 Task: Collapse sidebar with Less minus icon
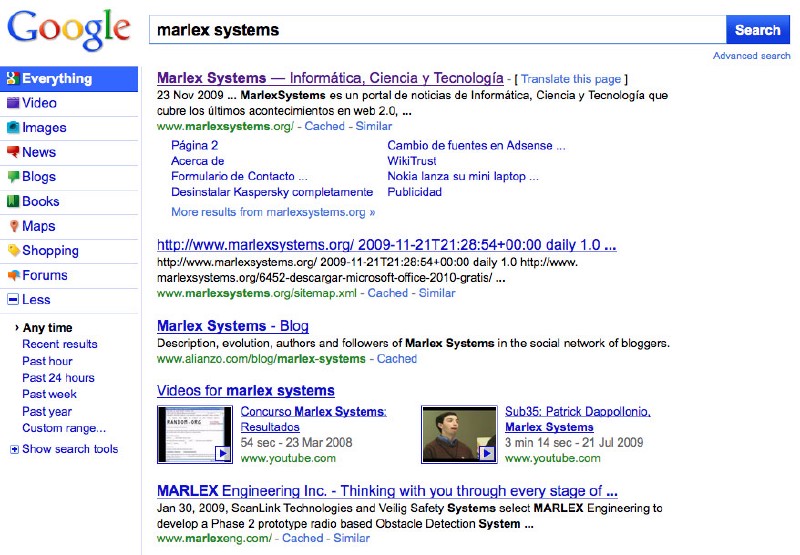(13, 299)
